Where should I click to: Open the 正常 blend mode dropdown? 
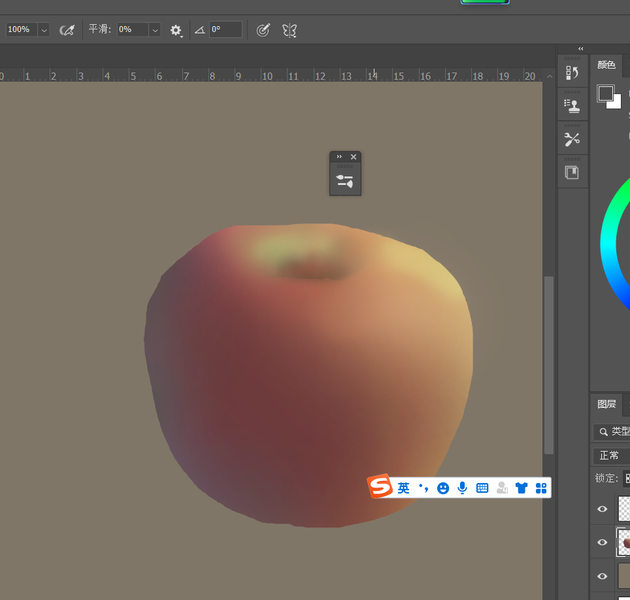click(x=612, y=456)
